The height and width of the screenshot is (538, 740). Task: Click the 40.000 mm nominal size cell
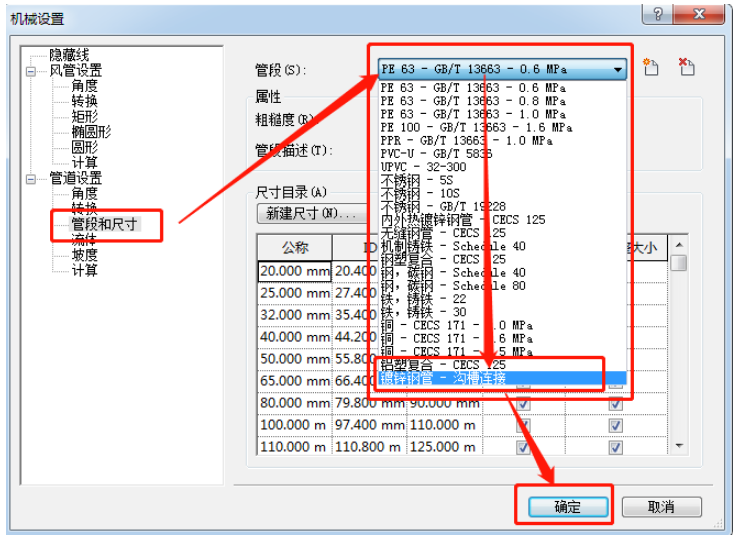click(295, 337)
